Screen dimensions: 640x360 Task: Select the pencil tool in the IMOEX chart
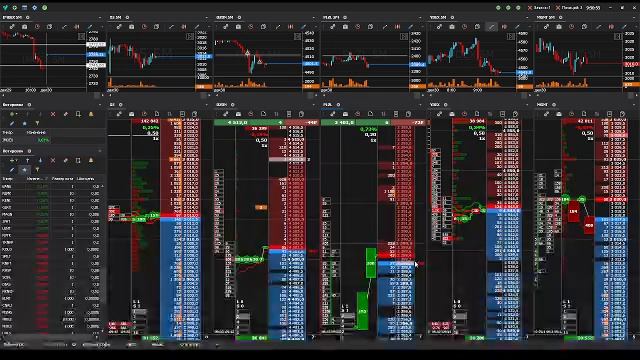90,27
